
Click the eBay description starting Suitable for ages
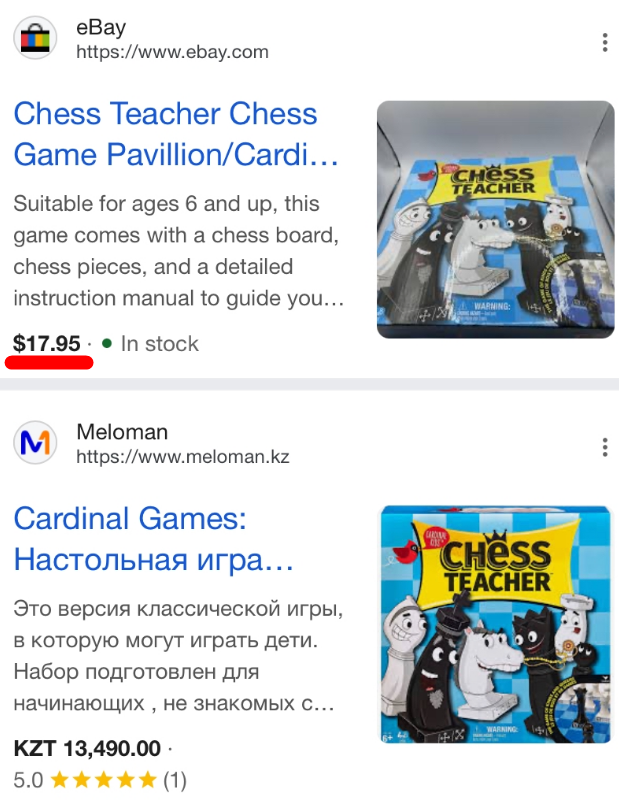pyautogui.click(x=178, y=251)
